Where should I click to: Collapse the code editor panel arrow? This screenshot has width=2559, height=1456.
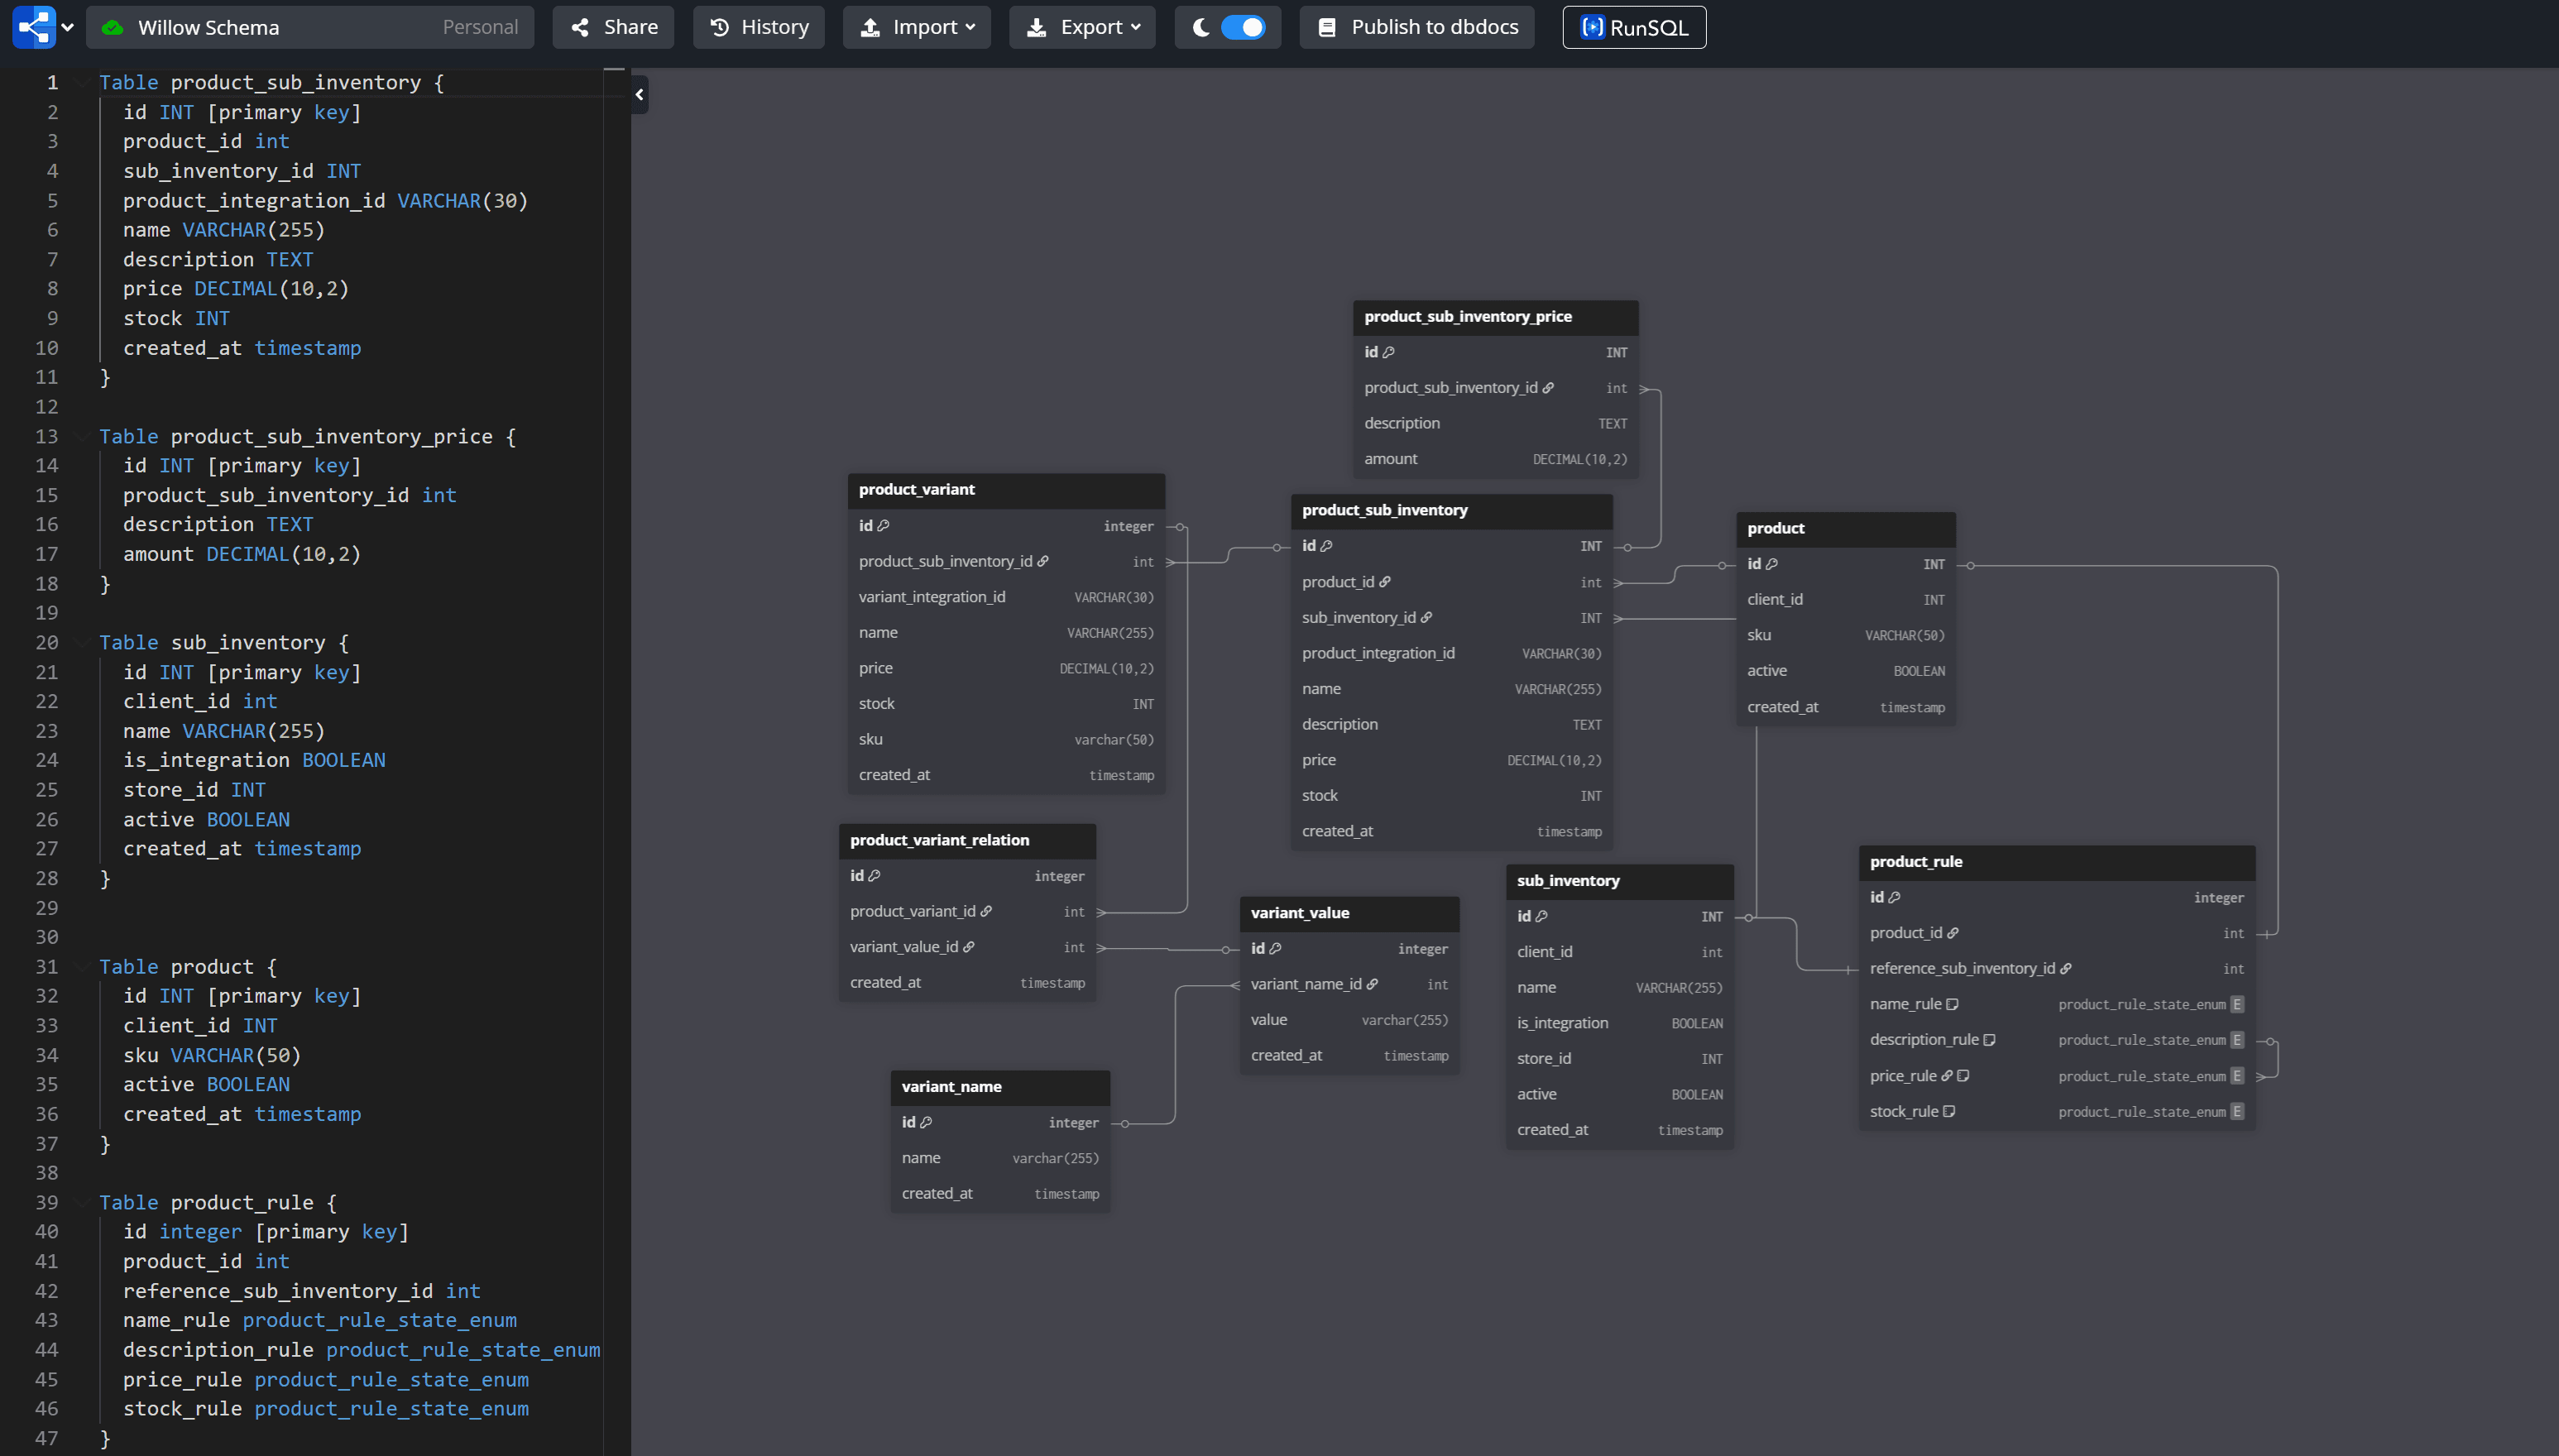pyautogui.click(x=640, y=95)
